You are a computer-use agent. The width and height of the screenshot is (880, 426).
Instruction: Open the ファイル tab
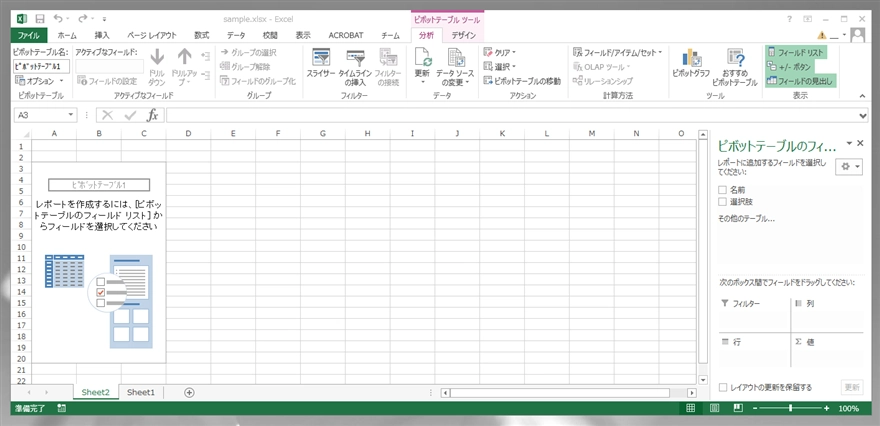point(28,35)
